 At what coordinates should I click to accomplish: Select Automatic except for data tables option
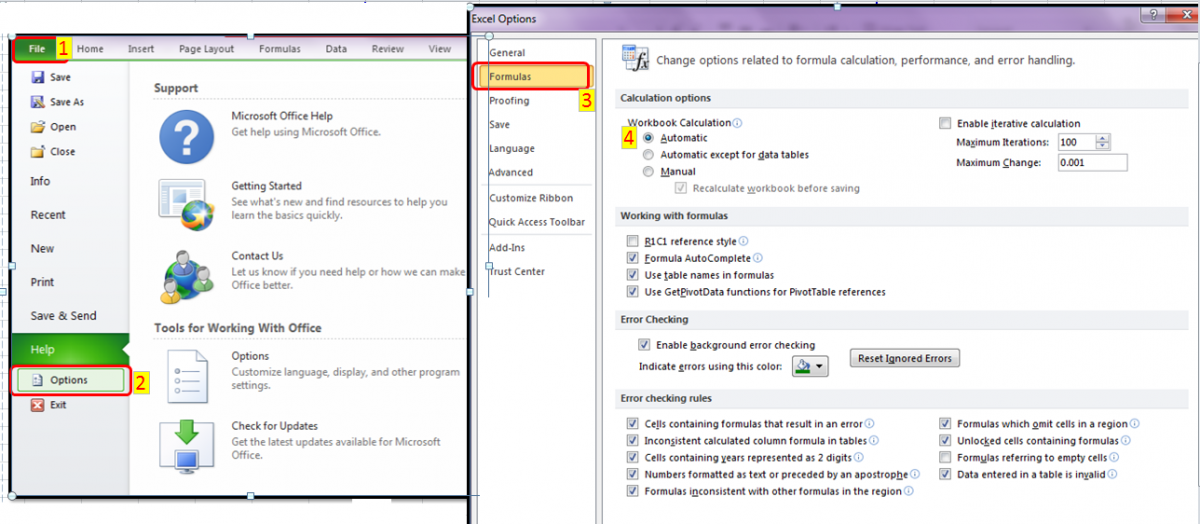tap(649, 155)
